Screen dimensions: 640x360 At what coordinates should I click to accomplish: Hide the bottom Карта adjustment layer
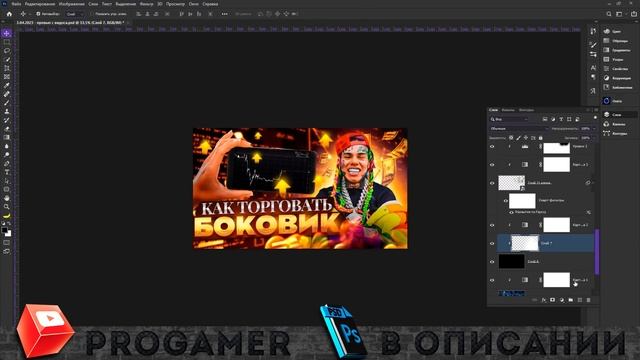(x=492, y=280)
